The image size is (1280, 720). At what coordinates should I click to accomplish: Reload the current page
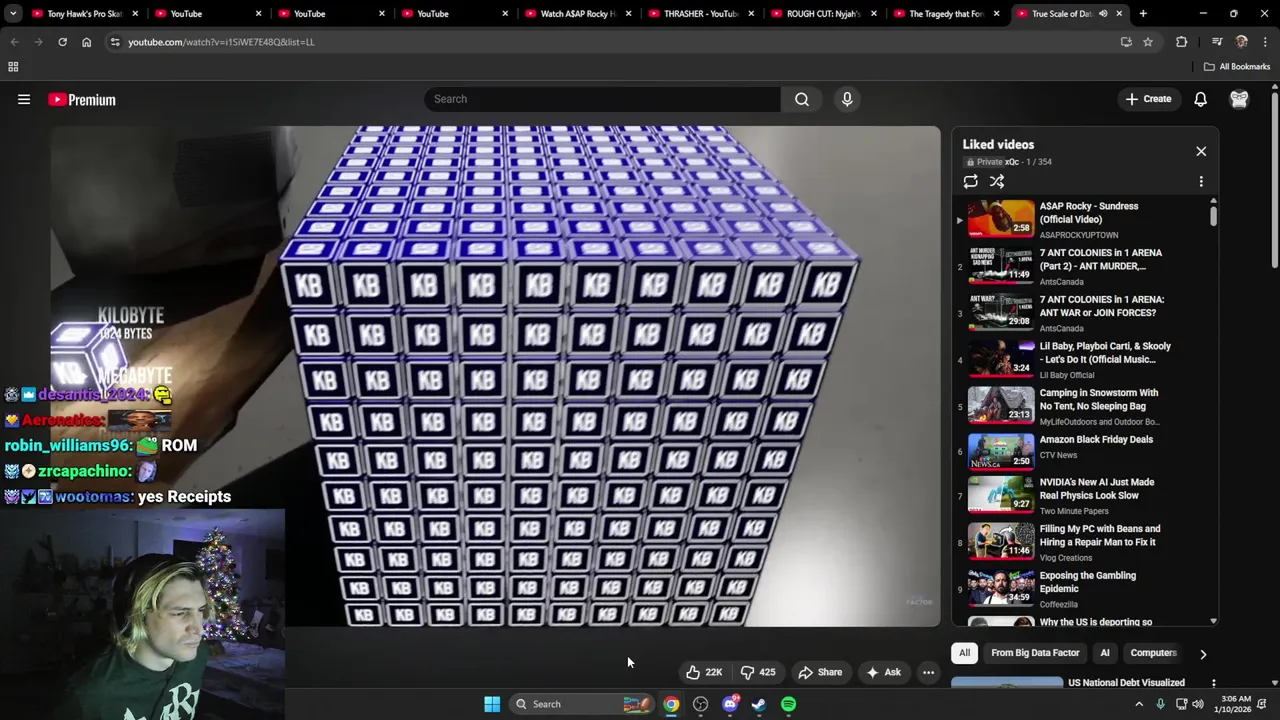pyautogui.click(x=62, y=42)
